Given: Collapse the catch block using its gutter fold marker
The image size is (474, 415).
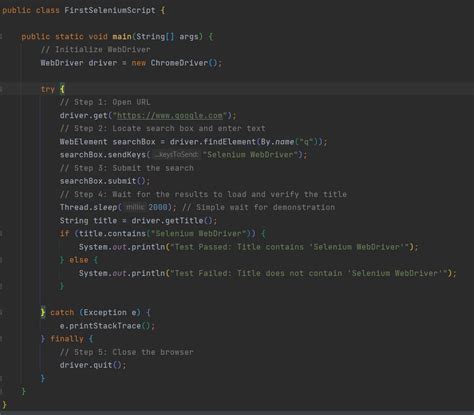Looking at the screenshot, I should pos(1,312).
